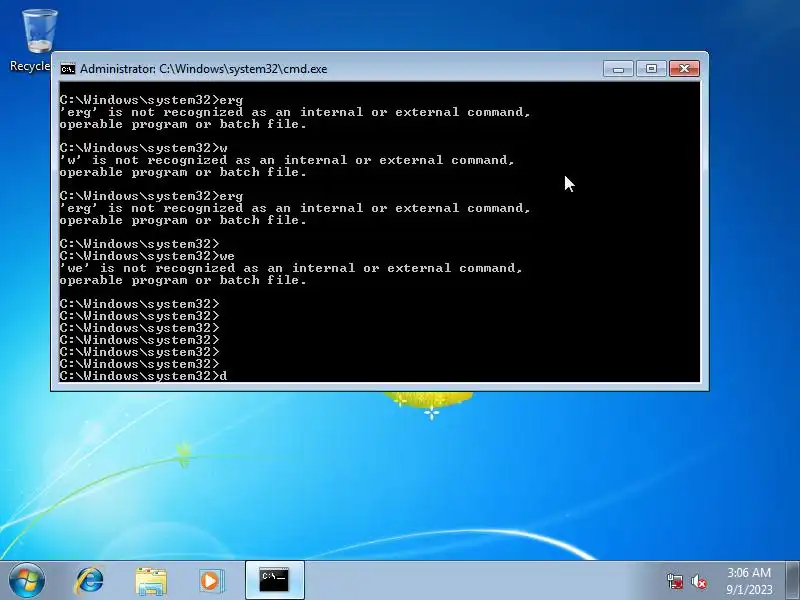Image resolution: width=800 pixels, height=600 pixels.
Task: Click the line "C:\Windows\system32>we"
Action: 147,256
